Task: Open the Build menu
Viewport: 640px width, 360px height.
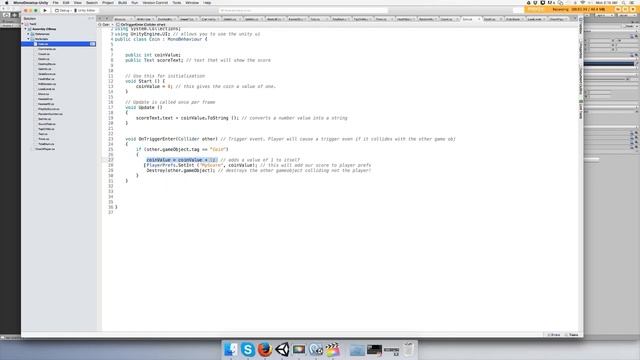Action: coord(122,2)
